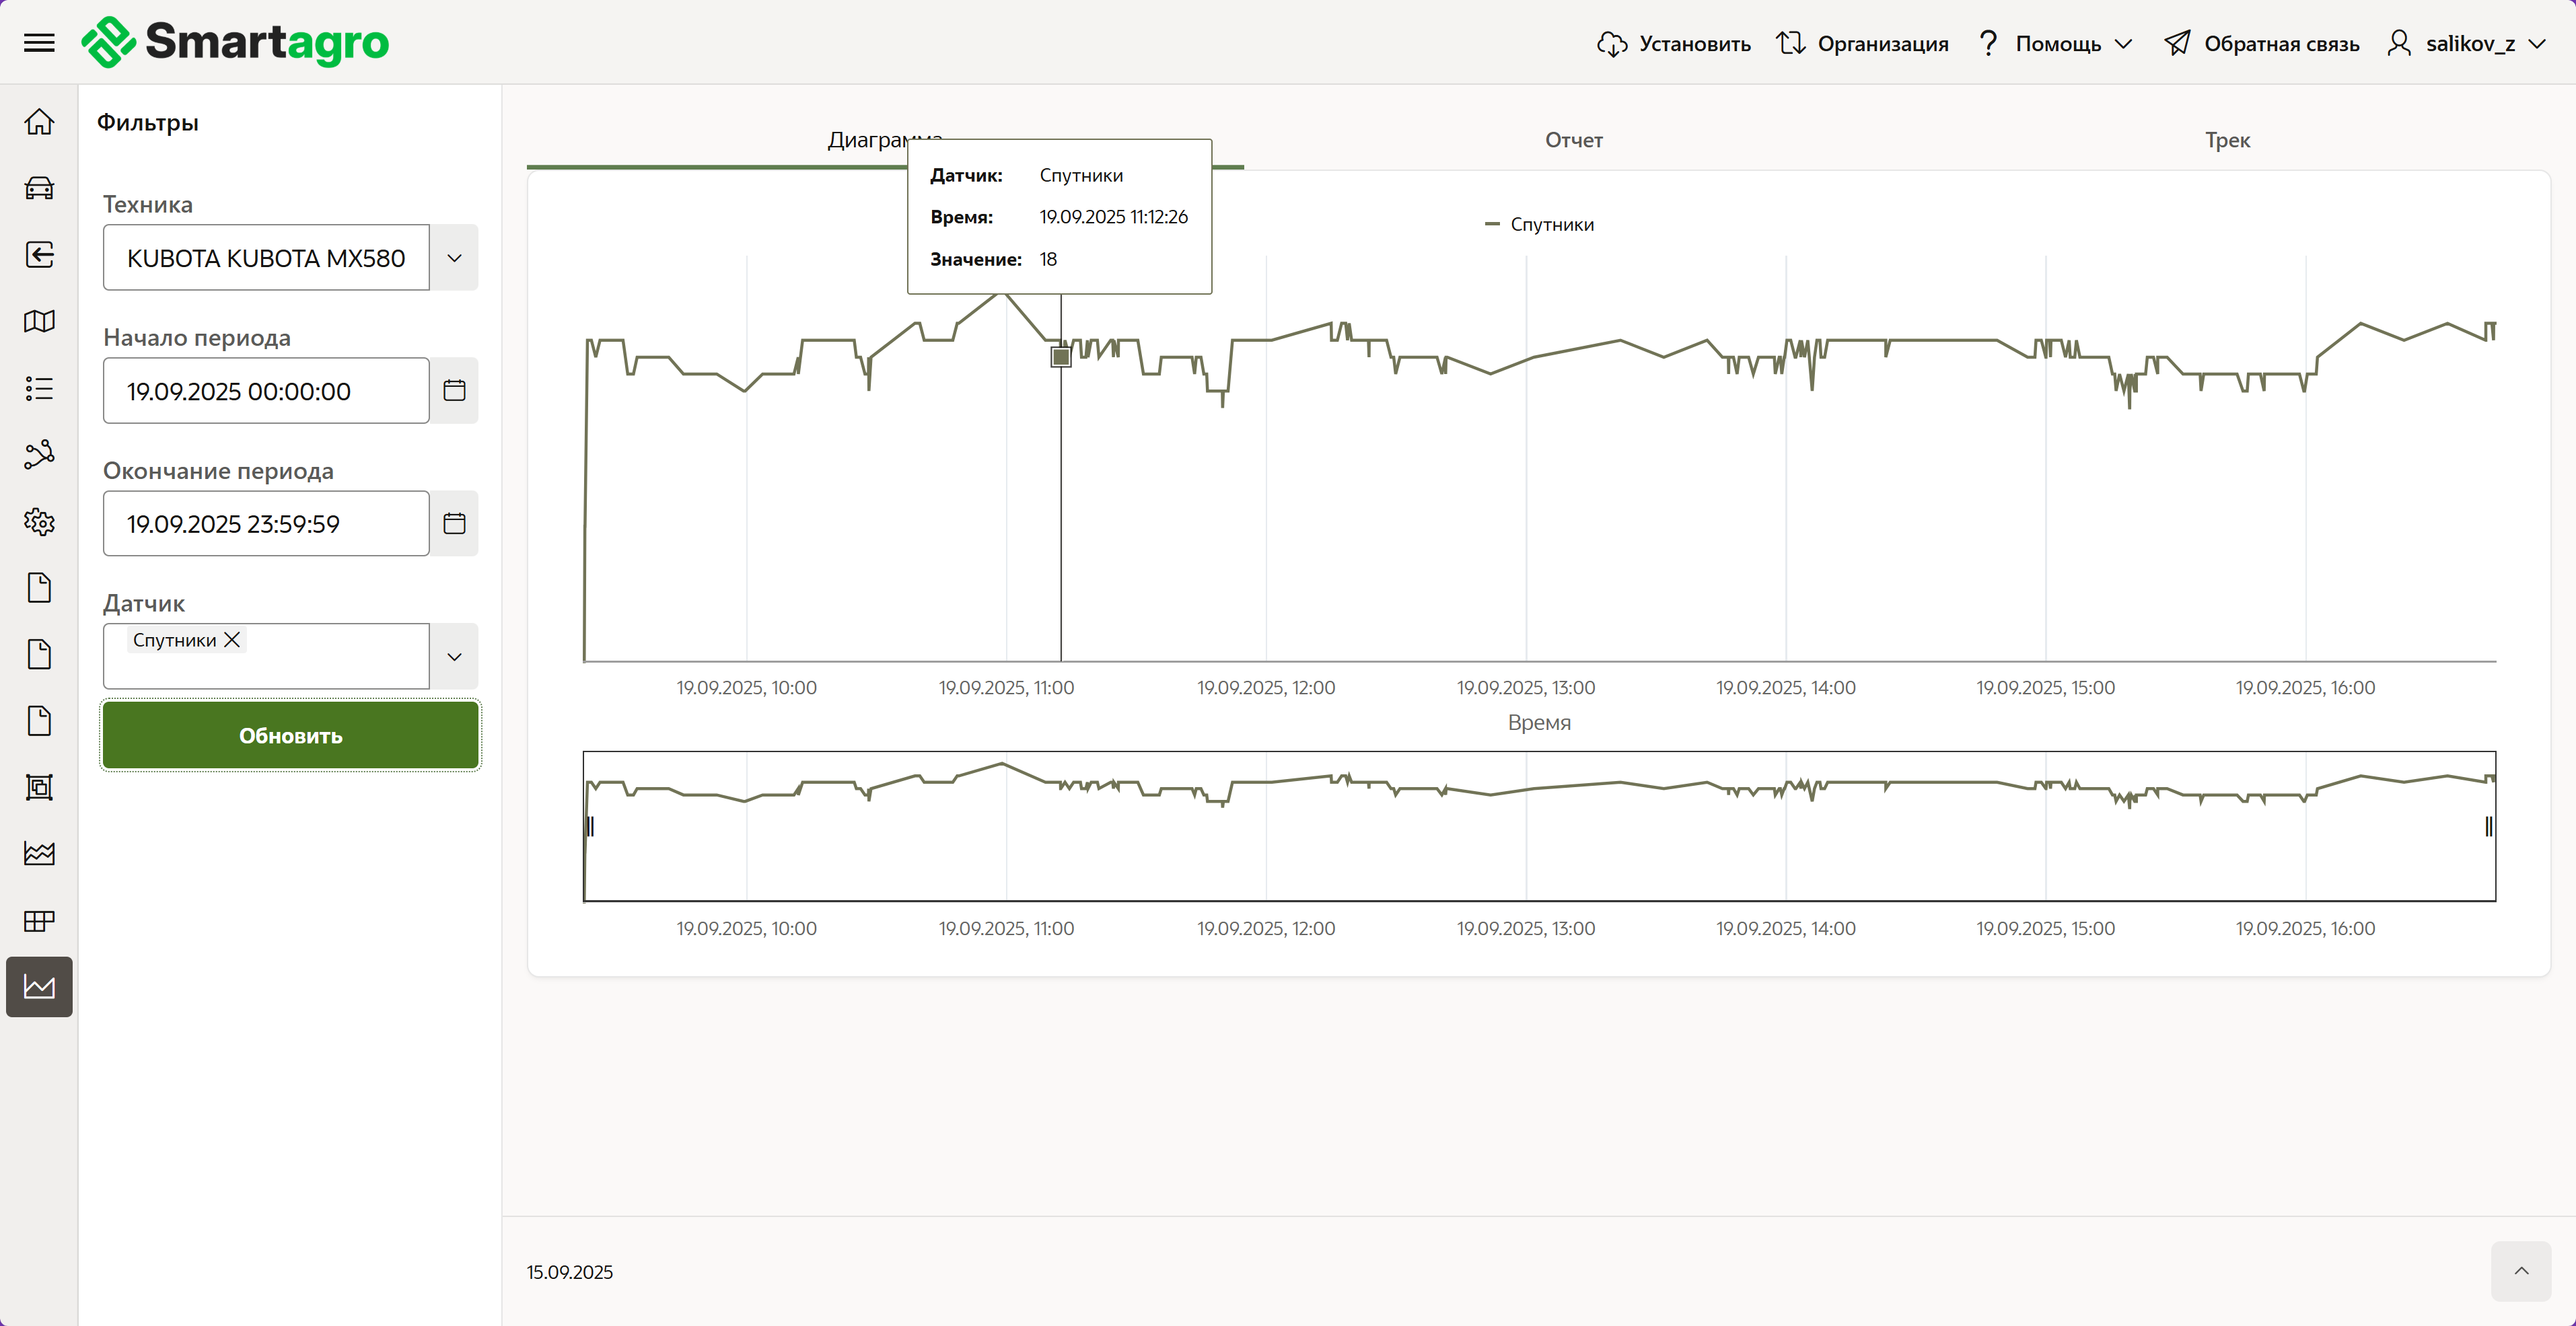Image resolution: width=2576 pixels, height=1326 pixels.
Task: Click the Обратная связь link
Action: click(x=2262, y=44)
